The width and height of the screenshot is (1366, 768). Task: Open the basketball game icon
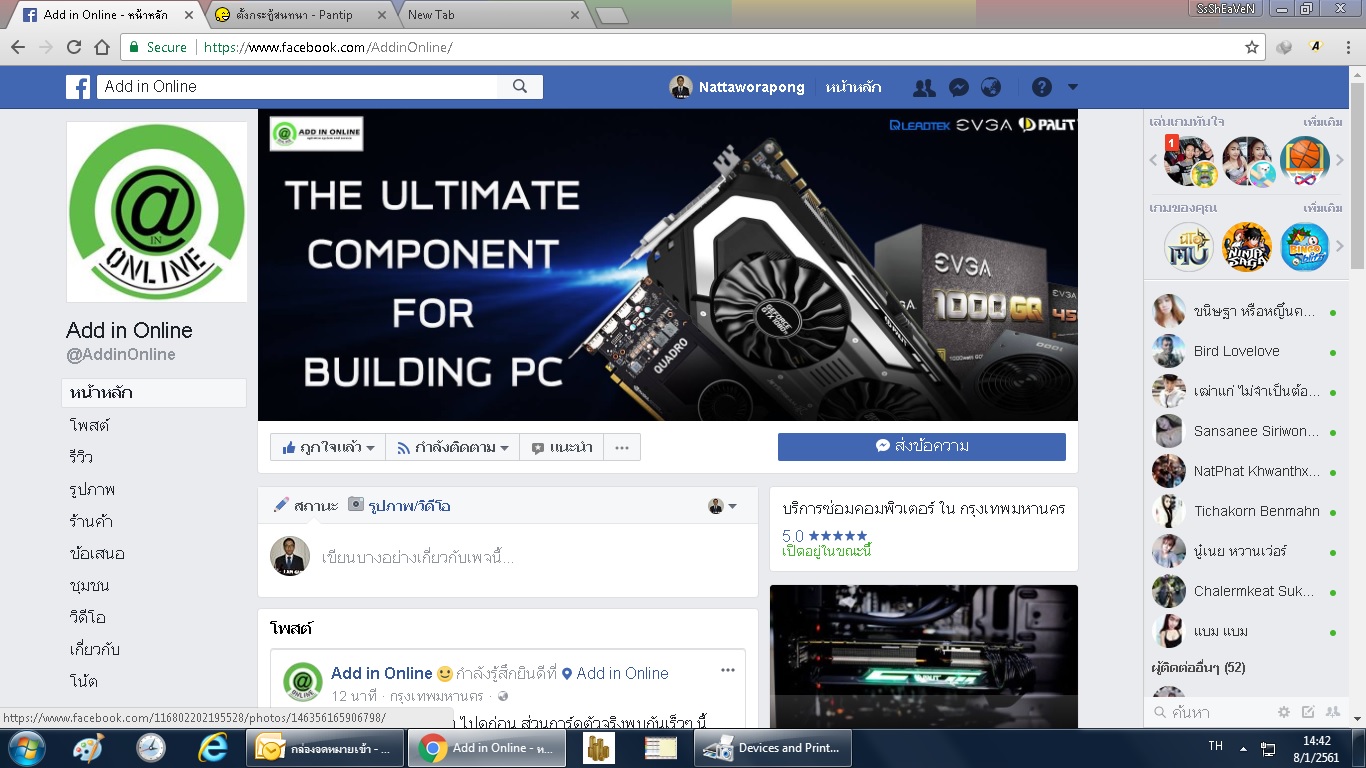click(1305, 161)
